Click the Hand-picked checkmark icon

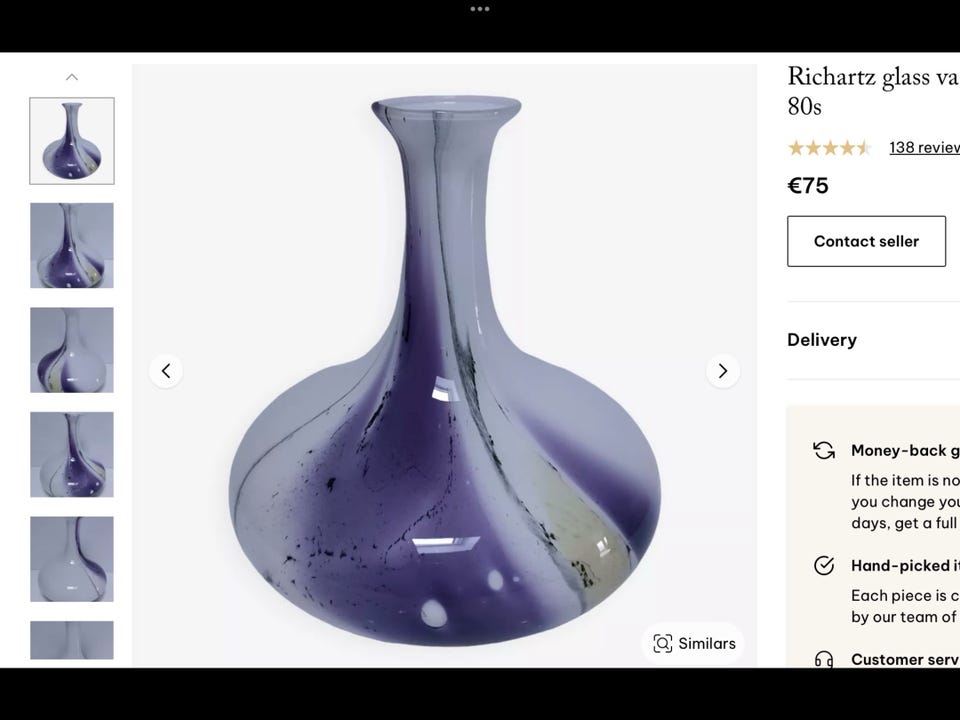pos(823,565)
